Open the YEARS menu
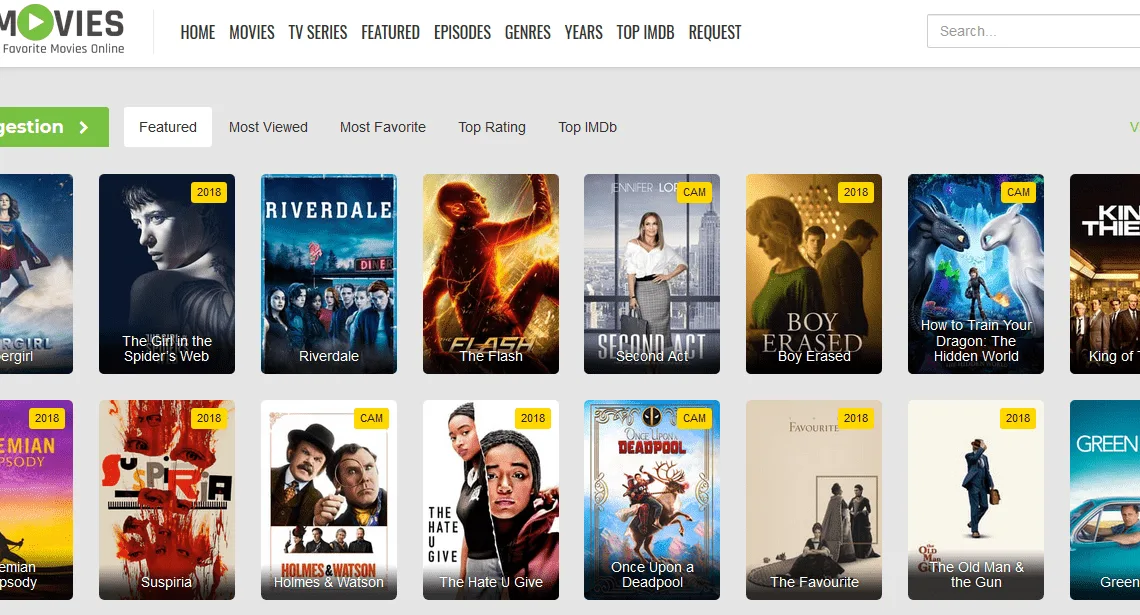 (584, 32)
